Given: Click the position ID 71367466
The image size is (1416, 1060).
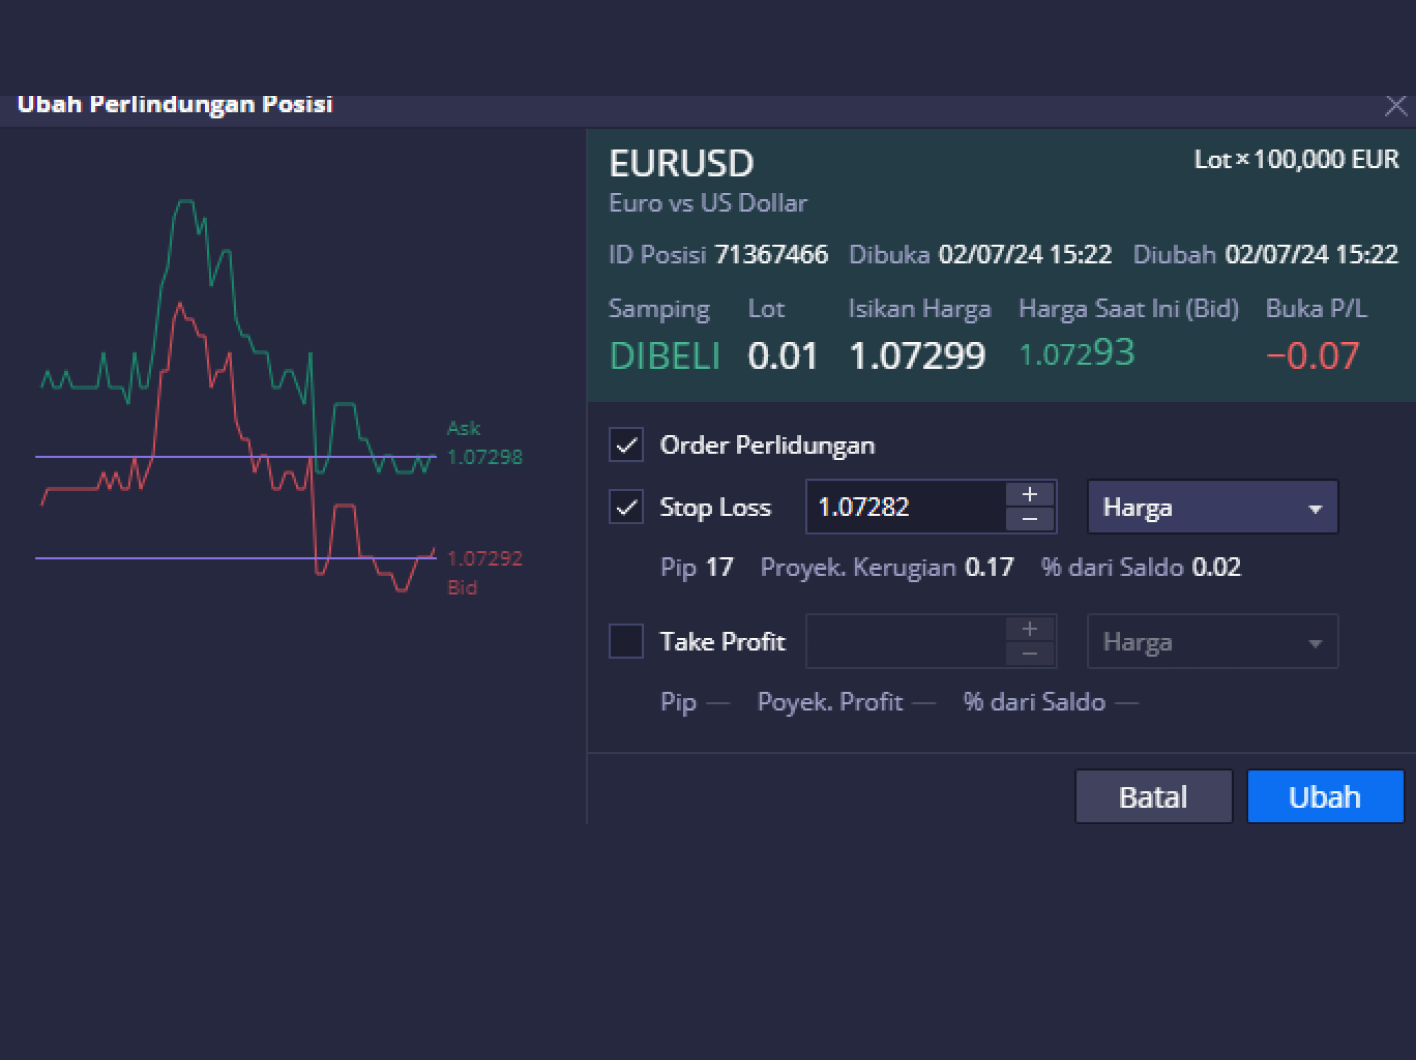Looking at the screenshot, I should [x=771, y=255].
